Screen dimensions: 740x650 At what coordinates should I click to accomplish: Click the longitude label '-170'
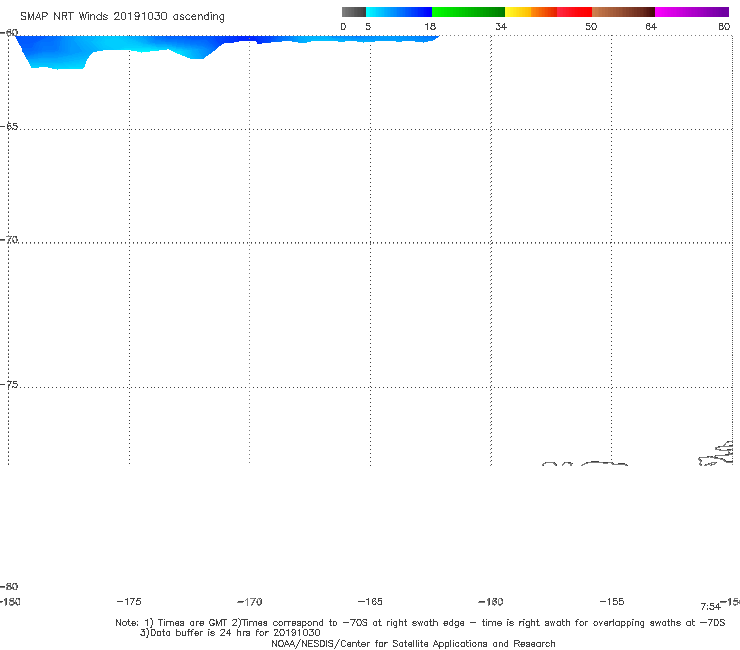pyautogui.click(x=250, y=602)
